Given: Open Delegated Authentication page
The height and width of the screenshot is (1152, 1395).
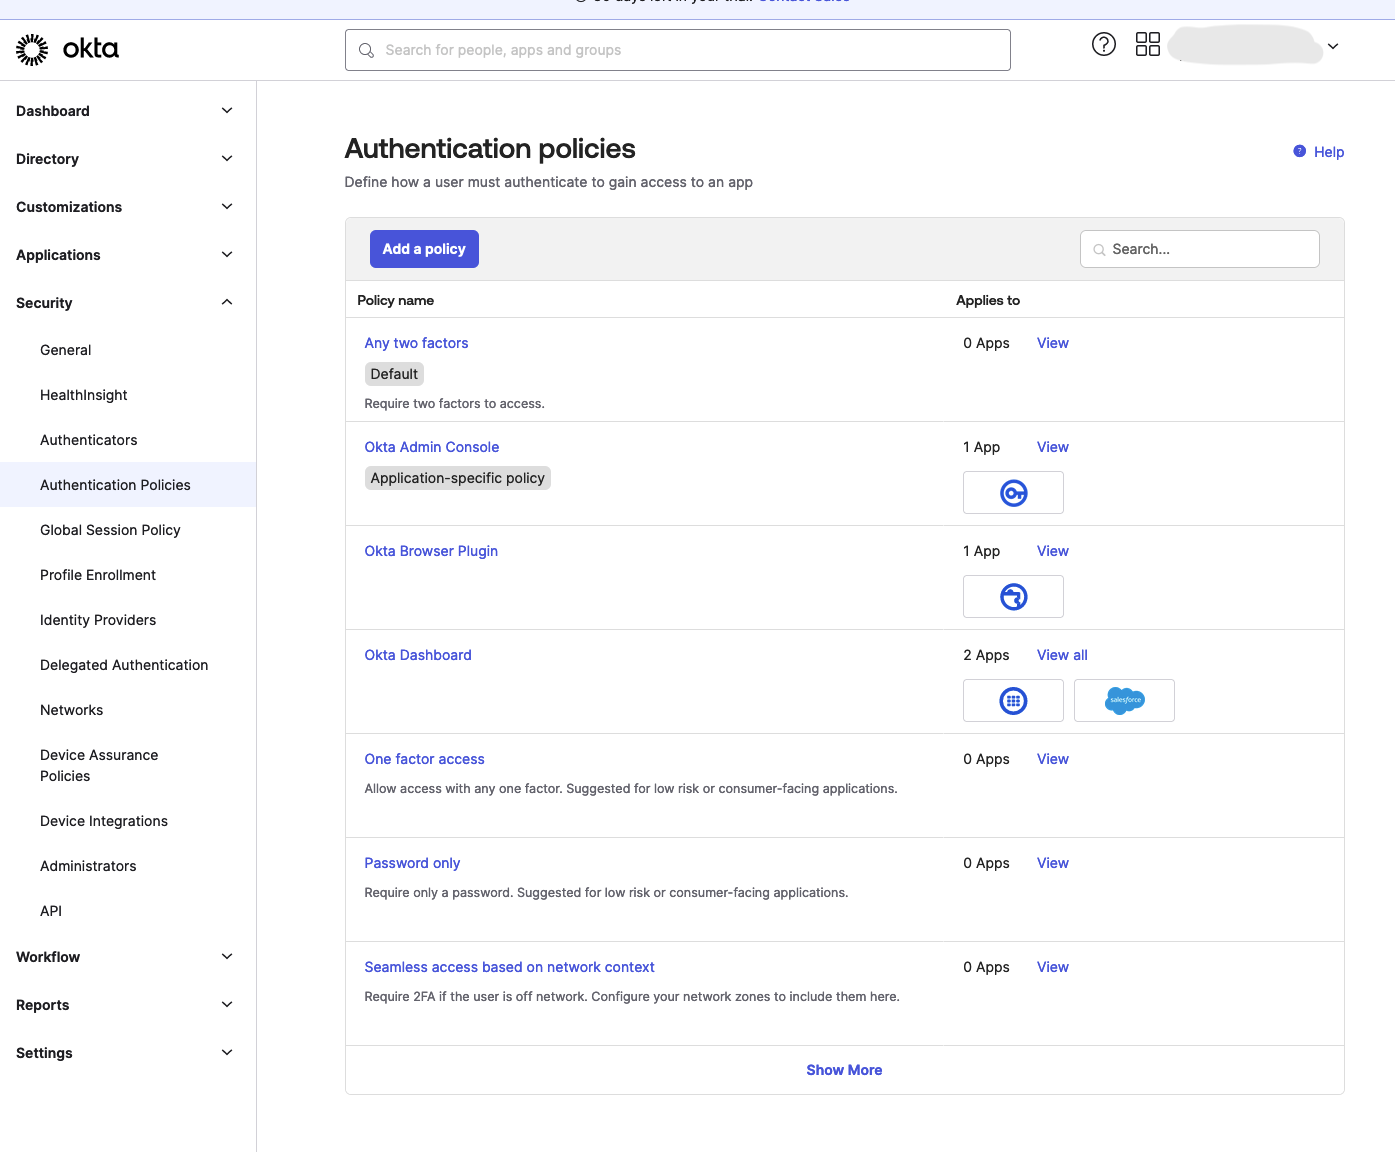Looking at the screenshot, I should [x=124, y=665].
